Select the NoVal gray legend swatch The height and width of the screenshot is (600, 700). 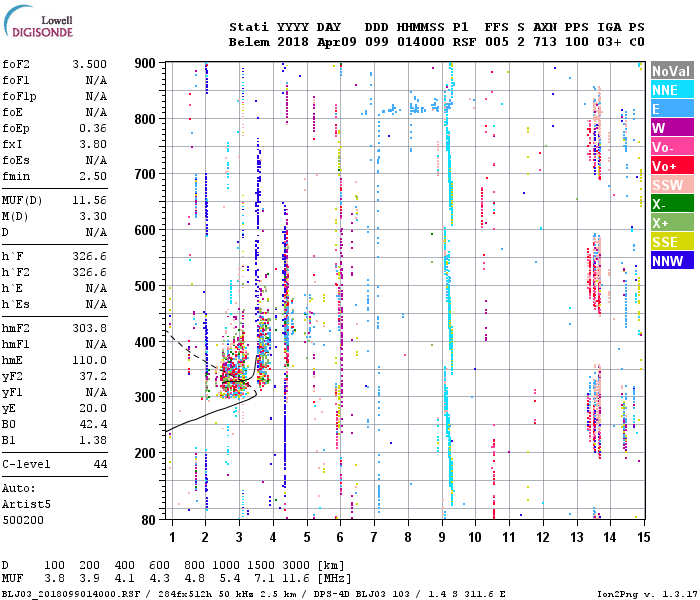pos(672,71)
